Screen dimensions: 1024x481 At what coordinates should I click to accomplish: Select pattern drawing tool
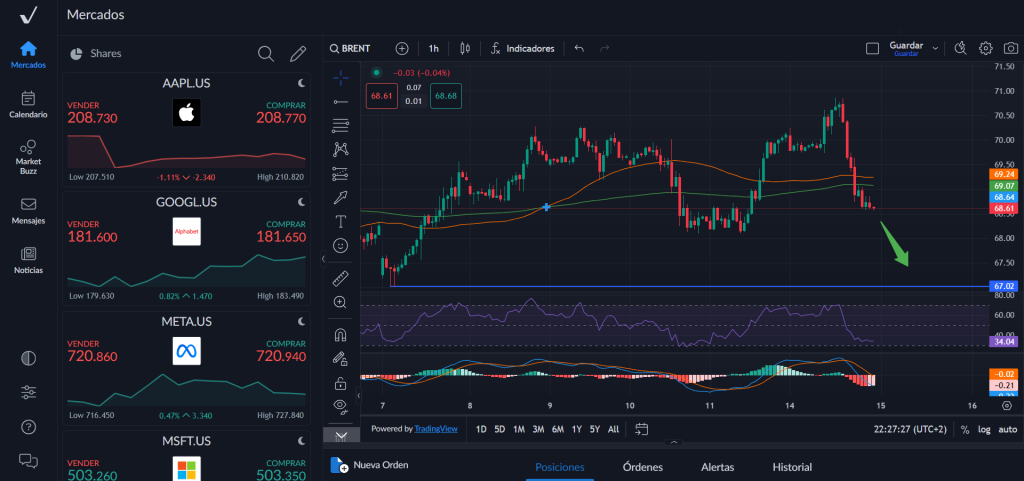coord(340,149)
